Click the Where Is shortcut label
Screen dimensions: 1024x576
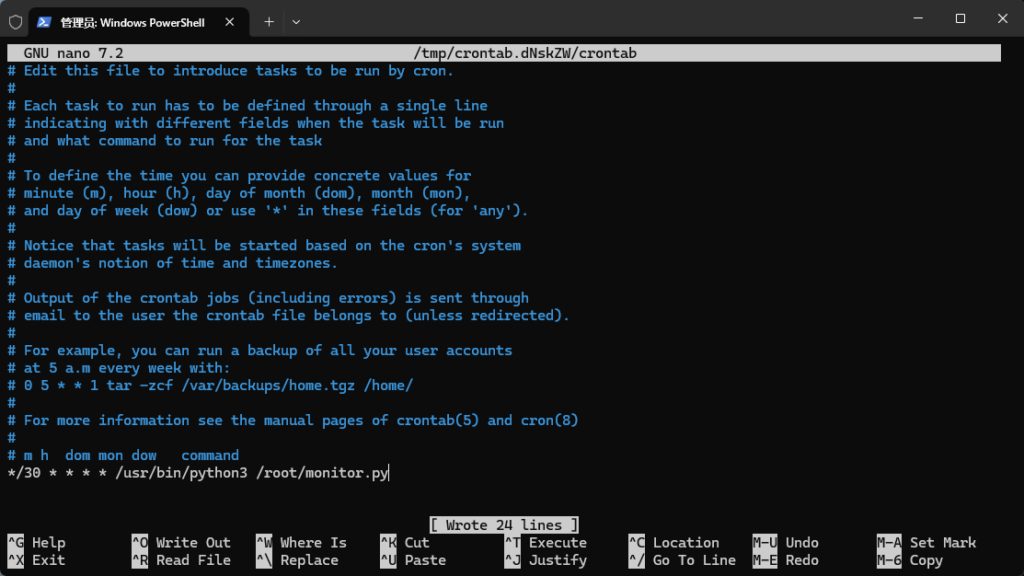point(313,543)
